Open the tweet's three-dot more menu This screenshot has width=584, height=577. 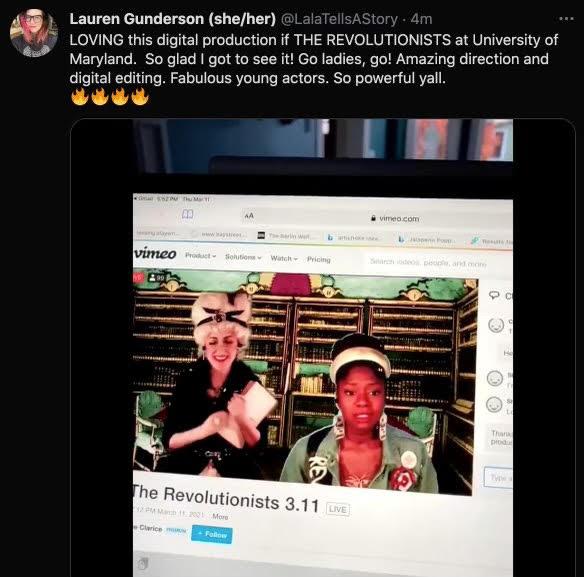[x=566, y=19]
